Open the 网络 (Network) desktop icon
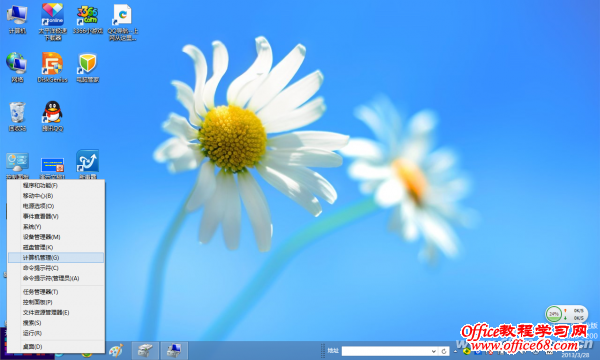Image resolution: width=600 pixels, height=360 pixels. click(x=17, y=67)
